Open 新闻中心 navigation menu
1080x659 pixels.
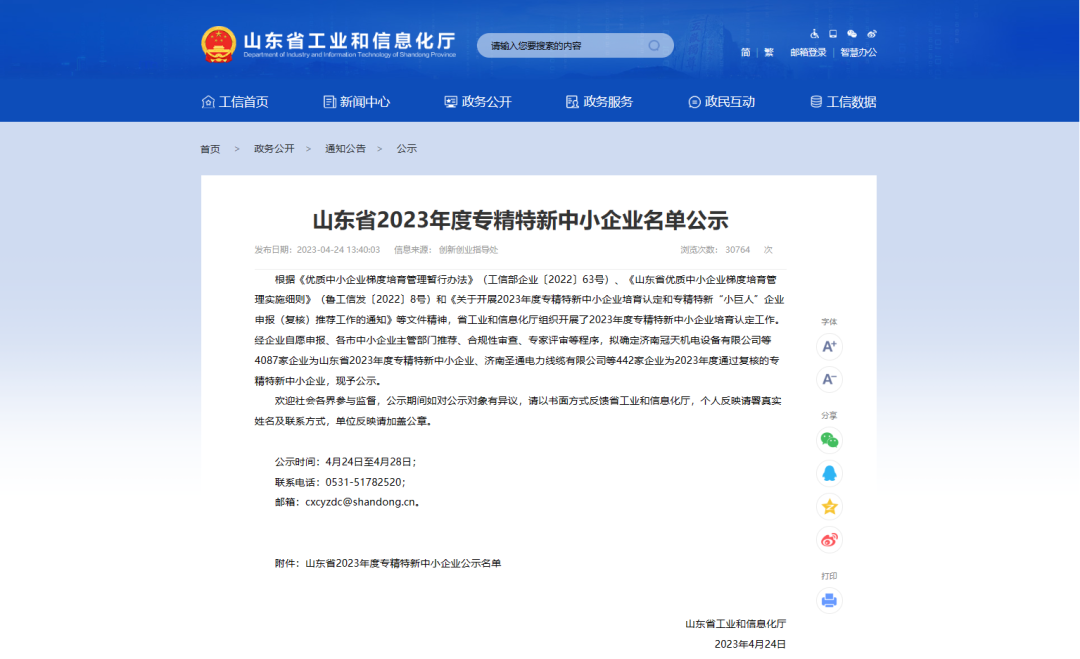[x=357, y=102]
